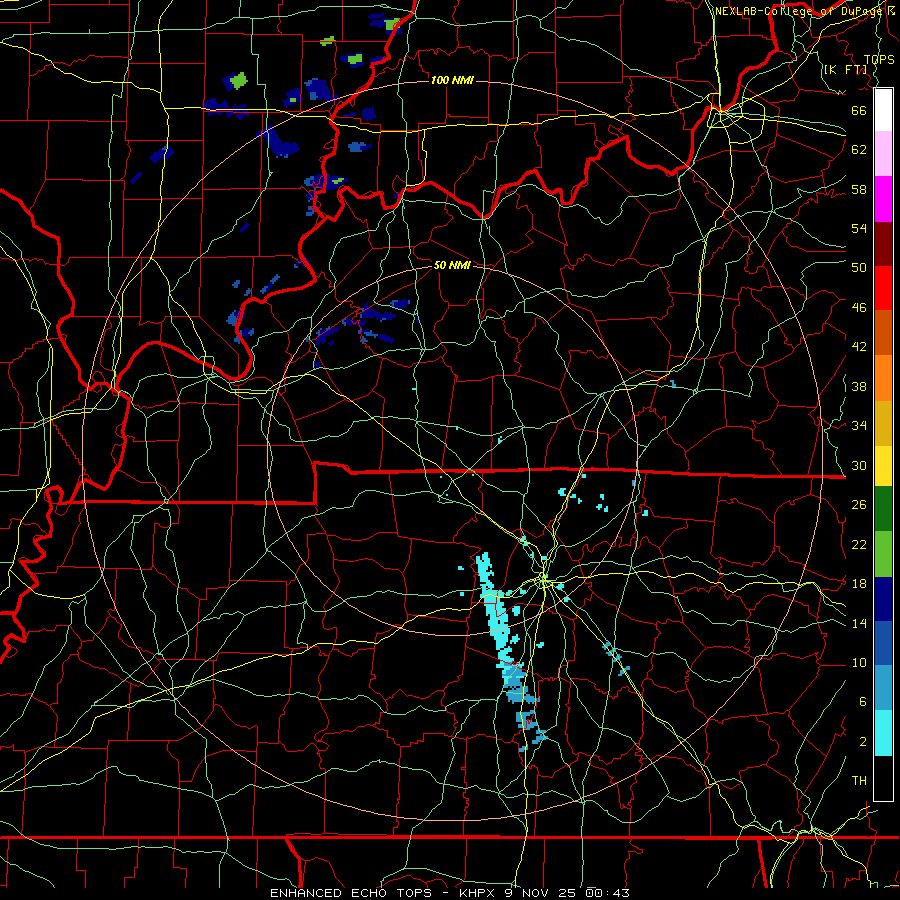Click the "54" legend value
The width and height of the screenshot is (900, 900).
tap(859, 228)
